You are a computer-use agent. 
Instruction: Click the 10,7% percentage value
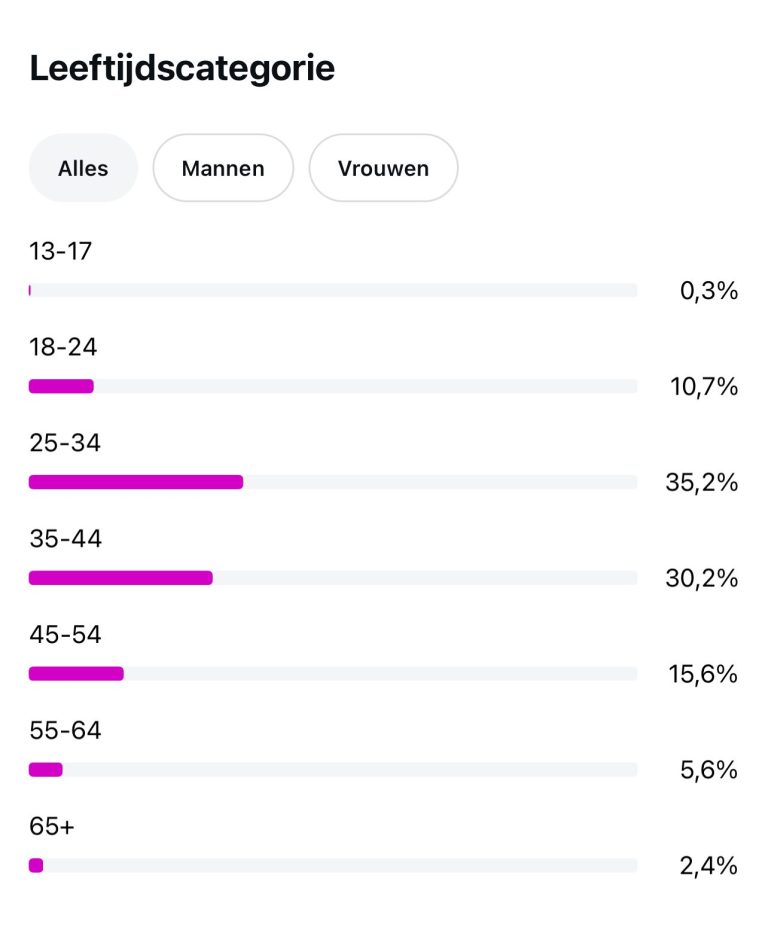(704, 386)
